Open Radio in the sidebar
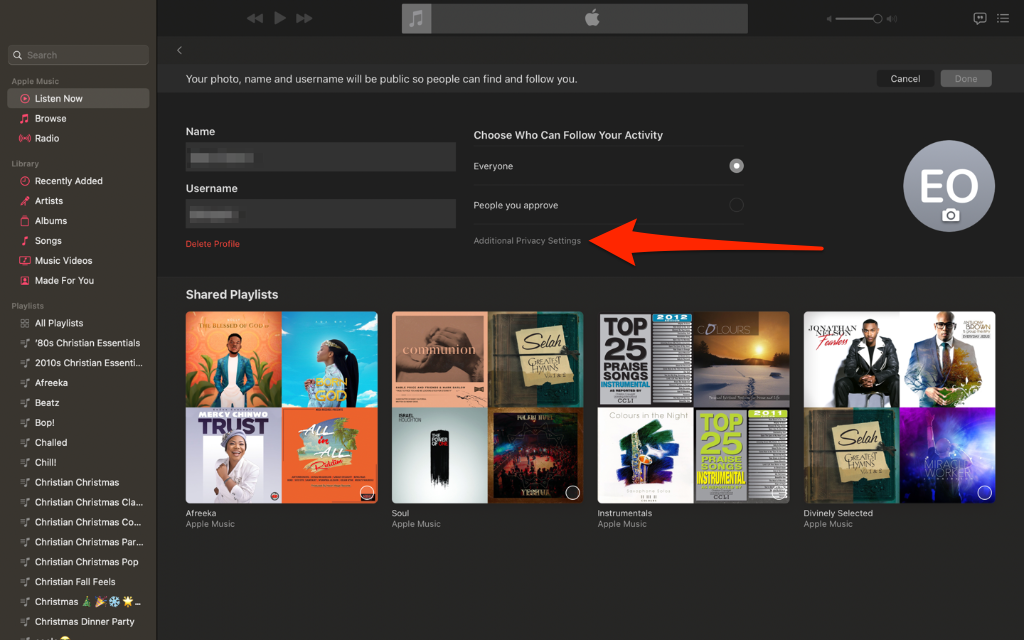Image resolution: width=1024 pixels, height=640 pixels. pos(46,138)
